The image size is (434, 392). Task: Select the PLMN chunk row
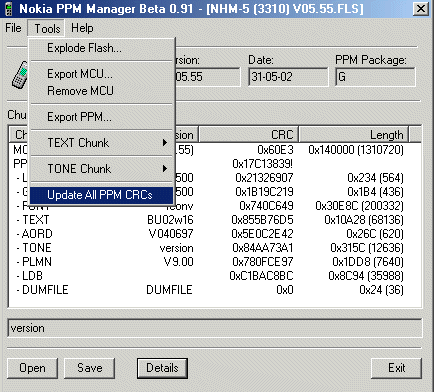pyautogui.click(x=215, y=262)
